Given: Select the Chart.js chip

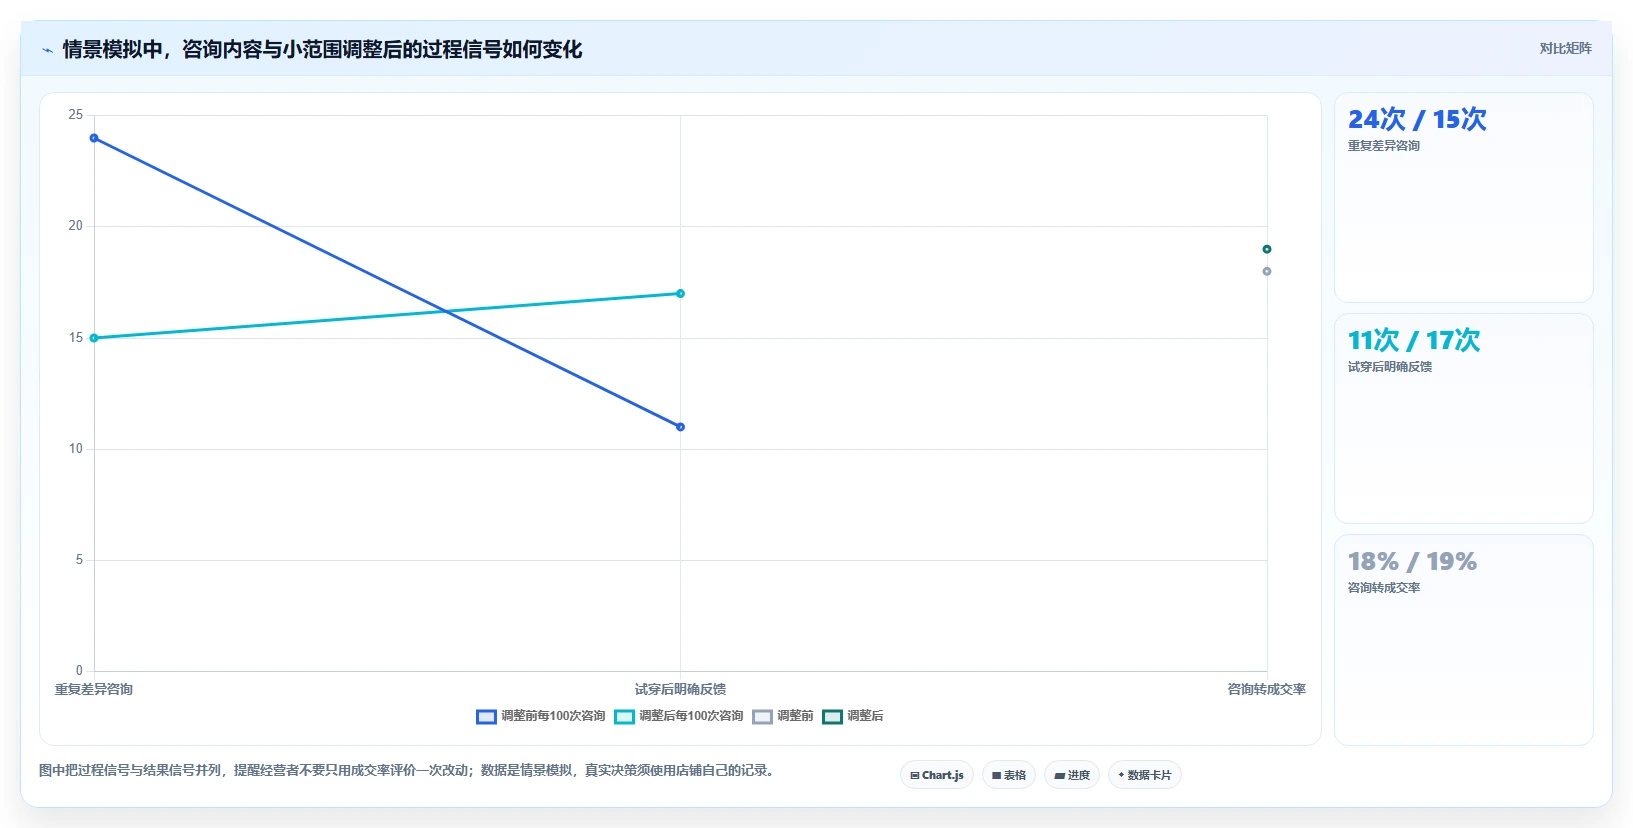Looking at the screenshot, I should 937,775.
